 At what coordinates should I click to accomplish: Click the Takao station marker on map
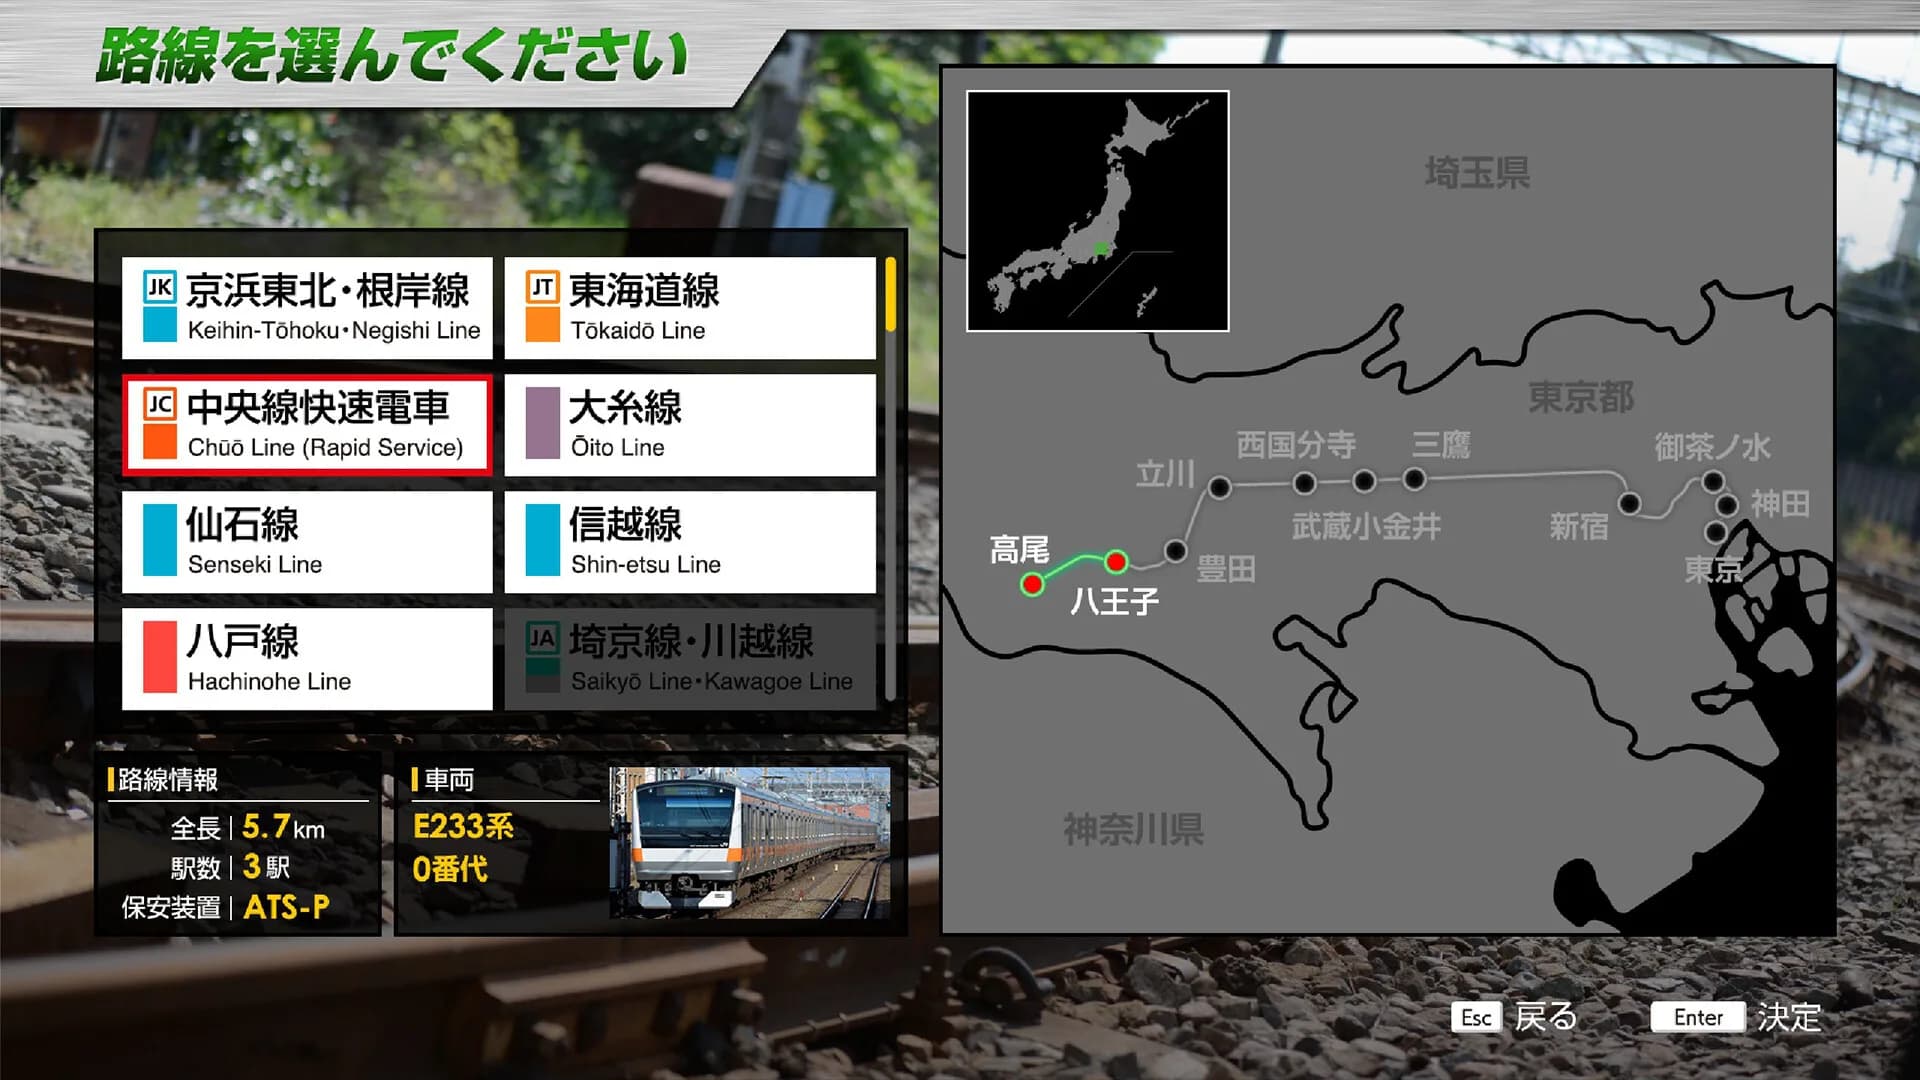(1032, 583)
